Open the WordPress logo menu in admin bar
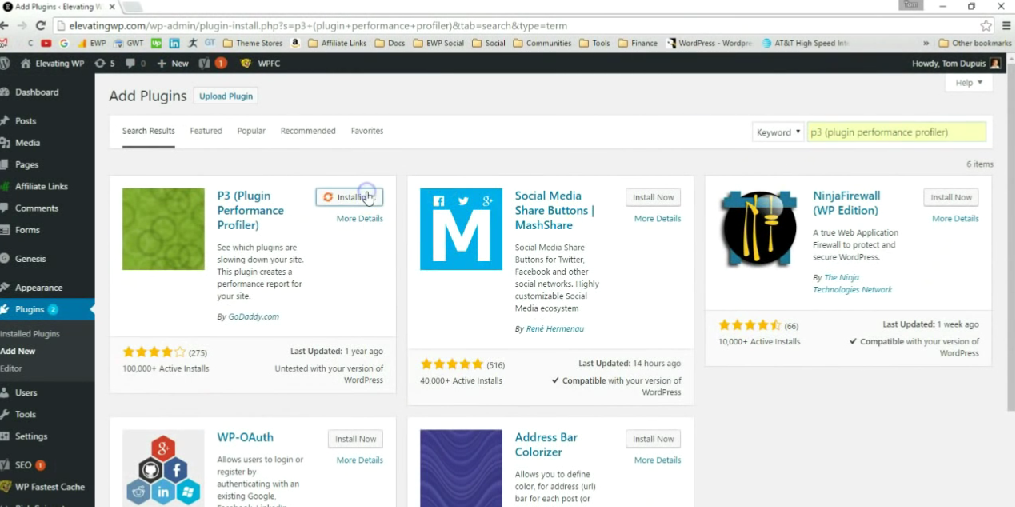This screenshot has height=507, width=1015. pos(5,63)
